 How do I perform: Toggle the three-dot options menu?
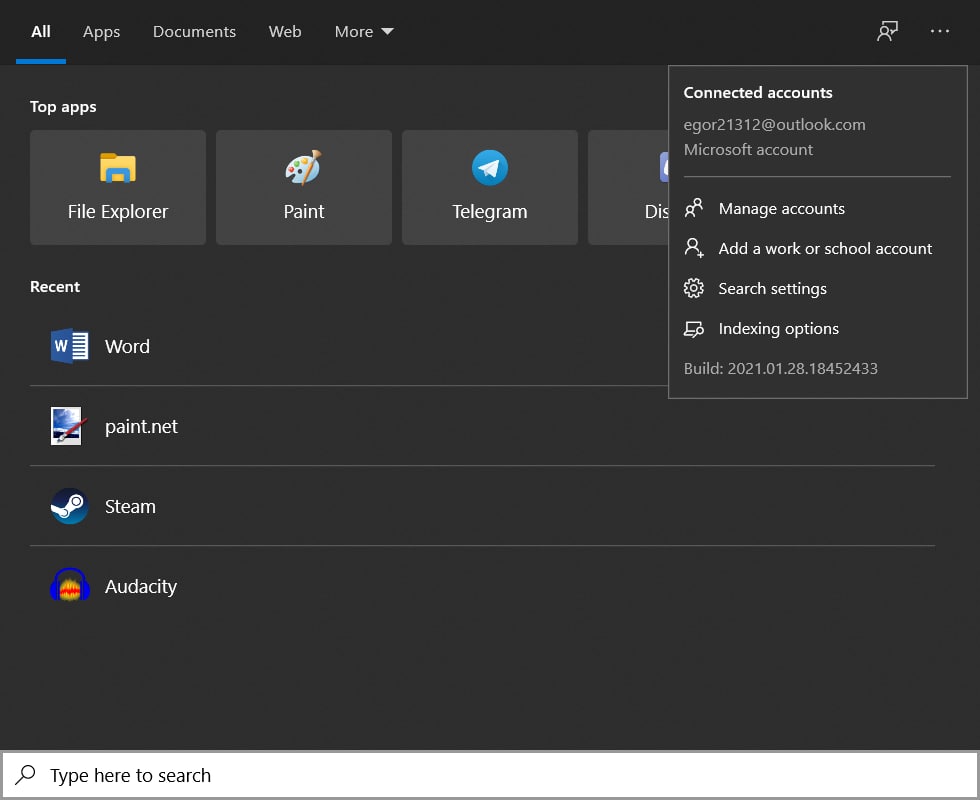point(939,31)
